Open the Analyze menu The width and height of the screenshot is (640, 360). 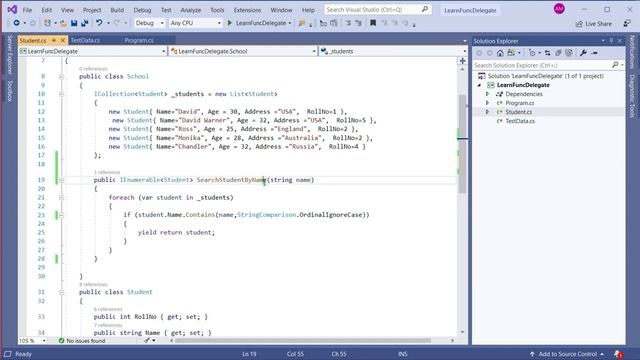[x=191, y=10]
